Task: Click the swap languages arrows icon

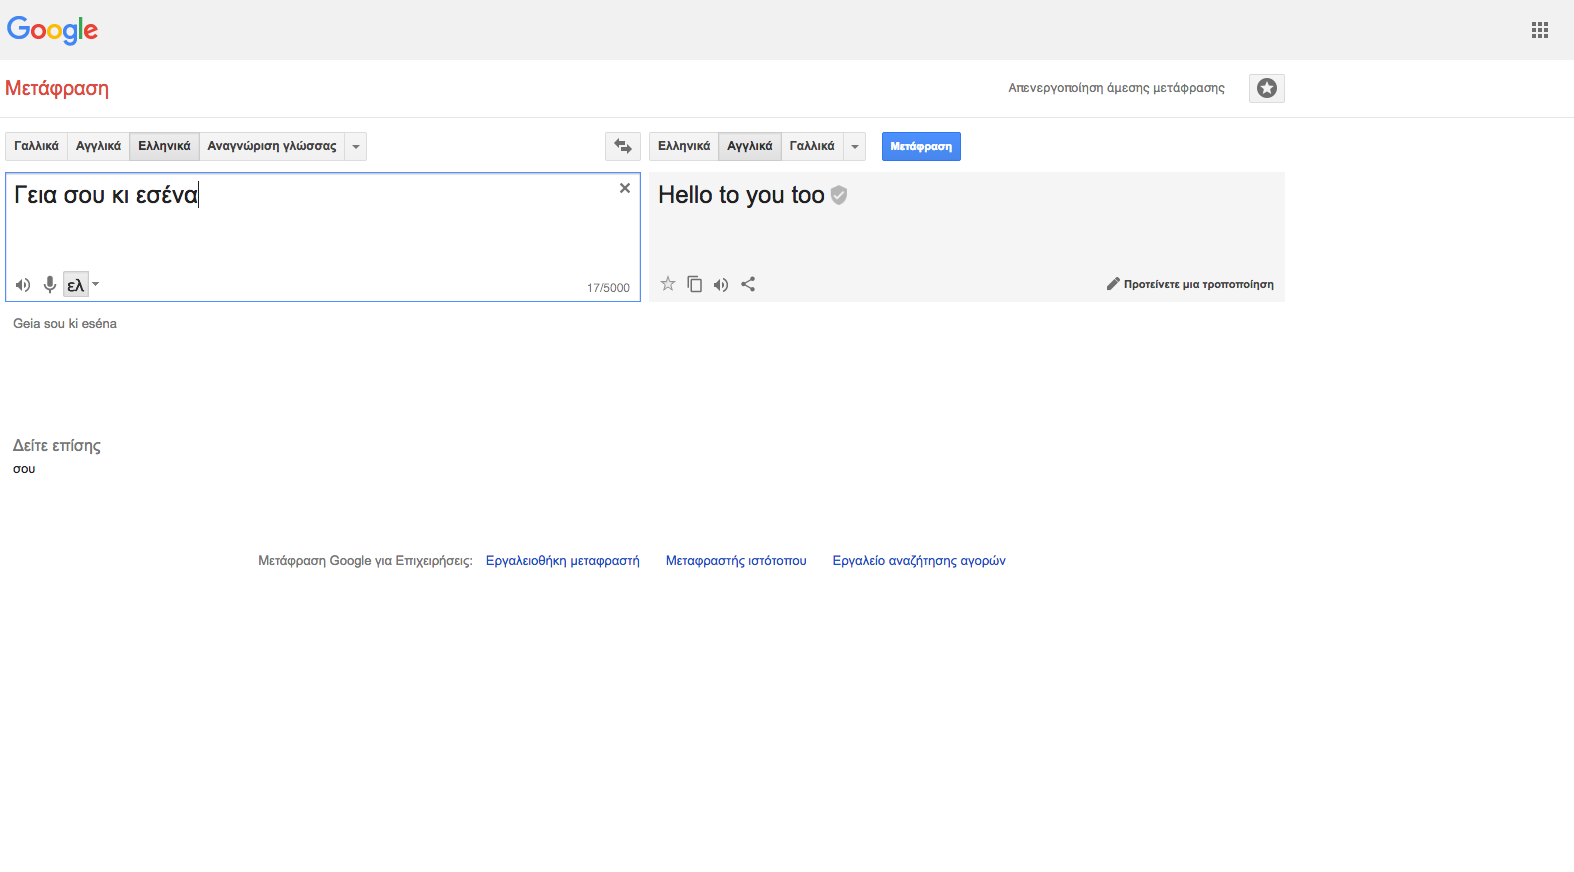Action: click(622, 147)
